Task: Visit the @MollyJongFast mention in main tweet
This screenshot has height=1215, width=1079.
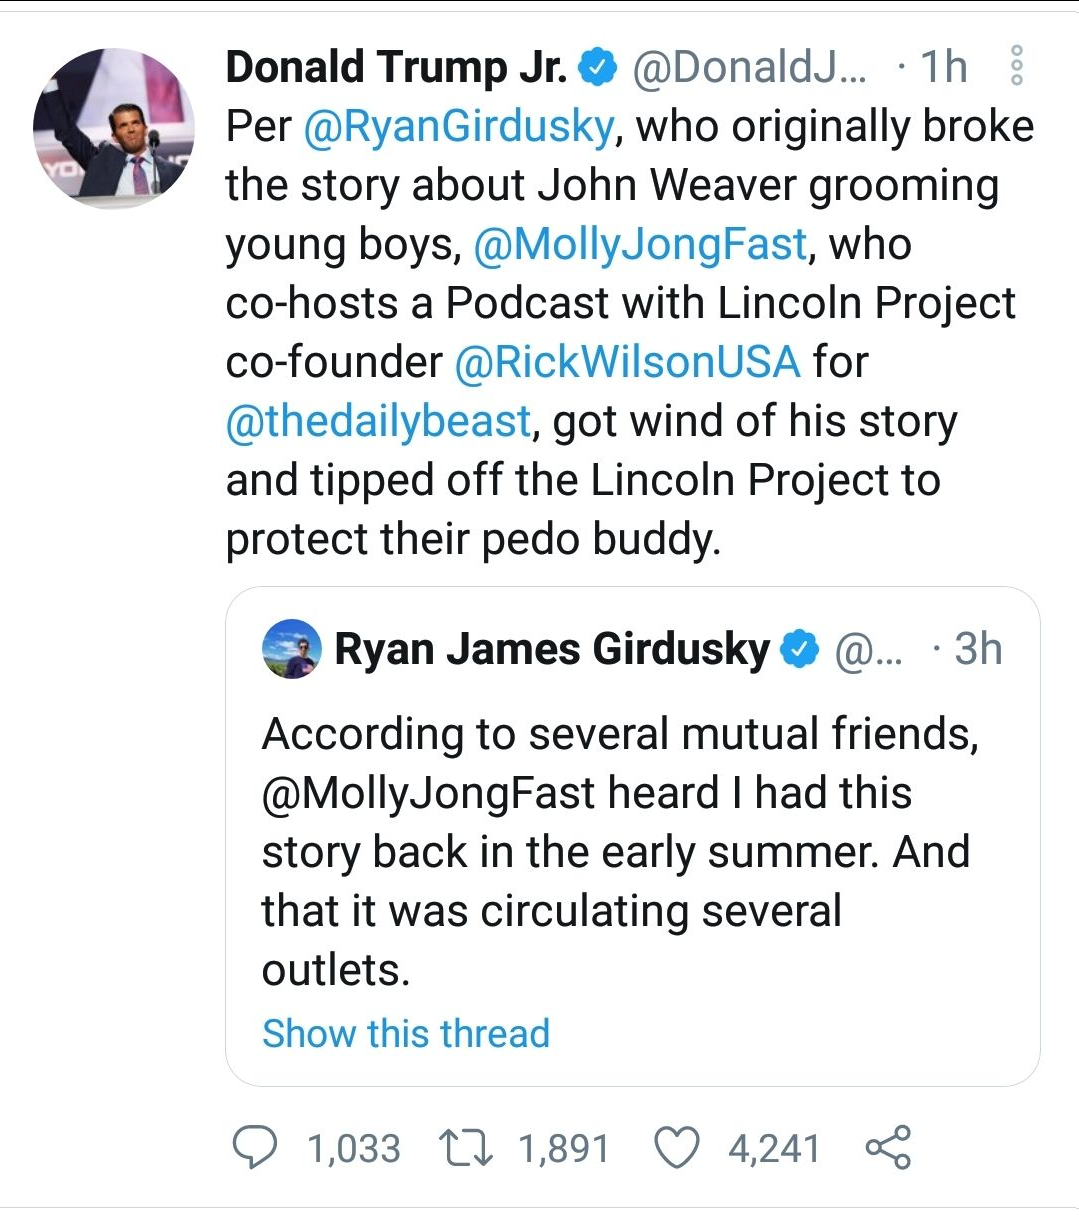Action: point(639,245)
